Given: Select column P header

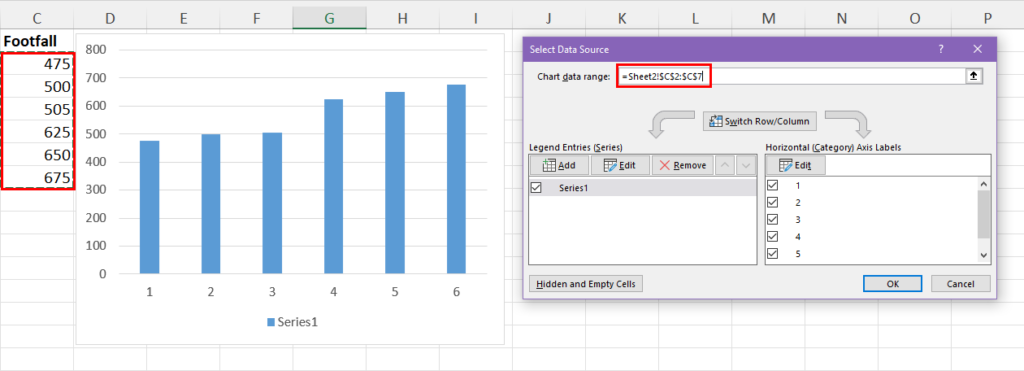Looking at the screenshot, I should [x=987, y=20].
